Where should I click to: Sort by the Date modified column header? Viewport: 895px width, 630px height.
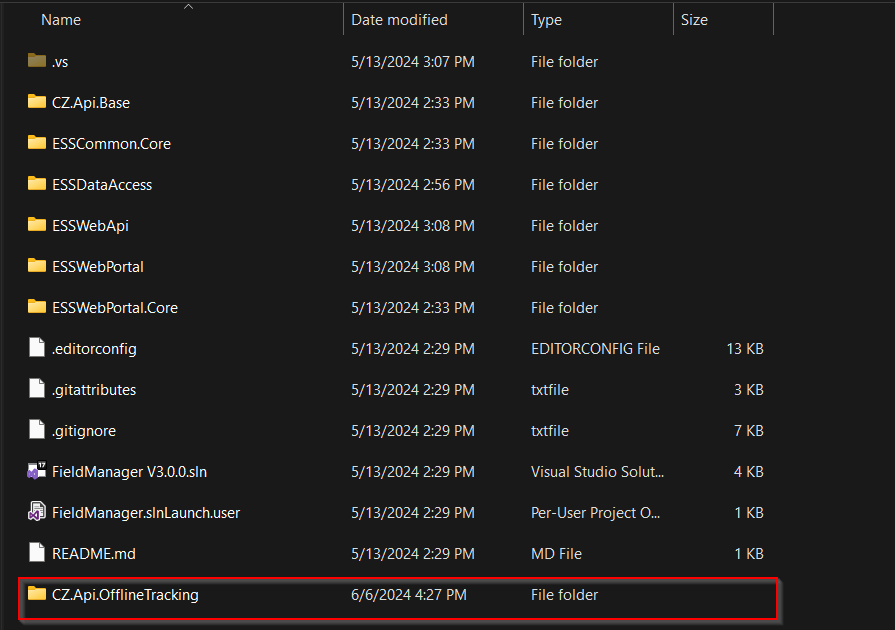click(399, 20)
